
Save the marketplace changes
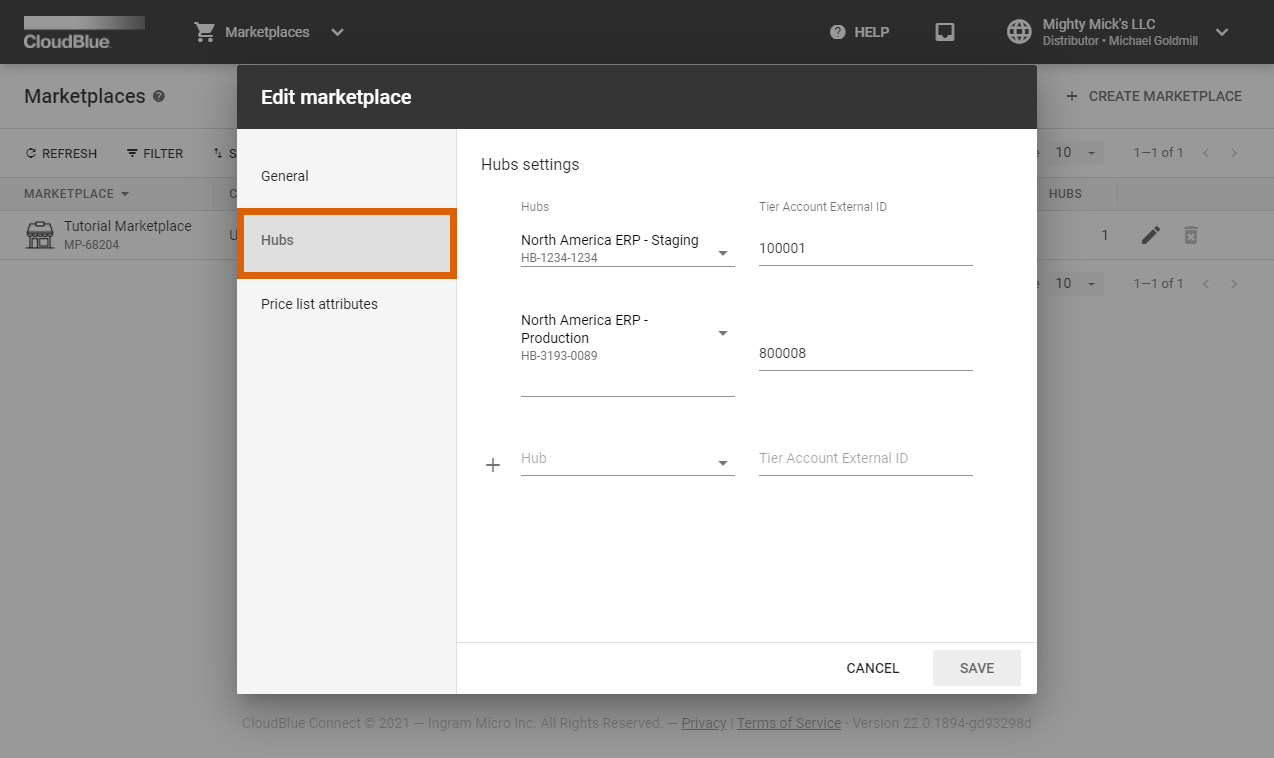tap(976, 667)
